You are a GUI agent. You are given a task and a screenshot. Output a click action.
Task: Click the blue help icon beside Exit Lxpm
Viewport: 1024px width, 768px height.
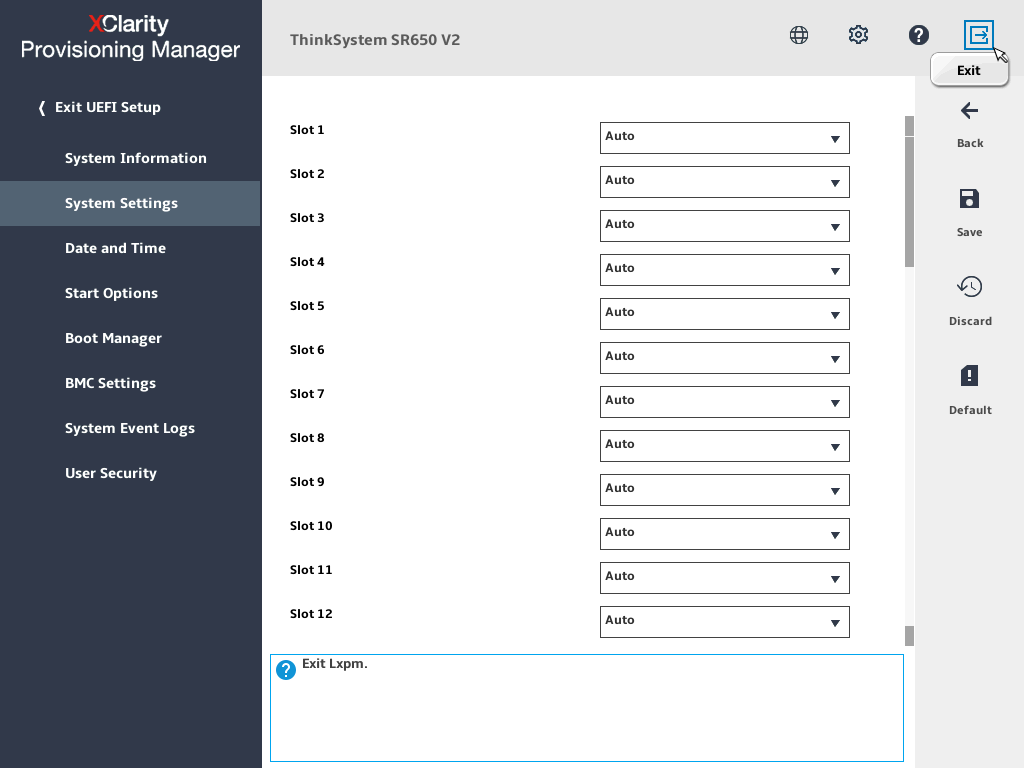pyautogui.click(x=285, y=670)
